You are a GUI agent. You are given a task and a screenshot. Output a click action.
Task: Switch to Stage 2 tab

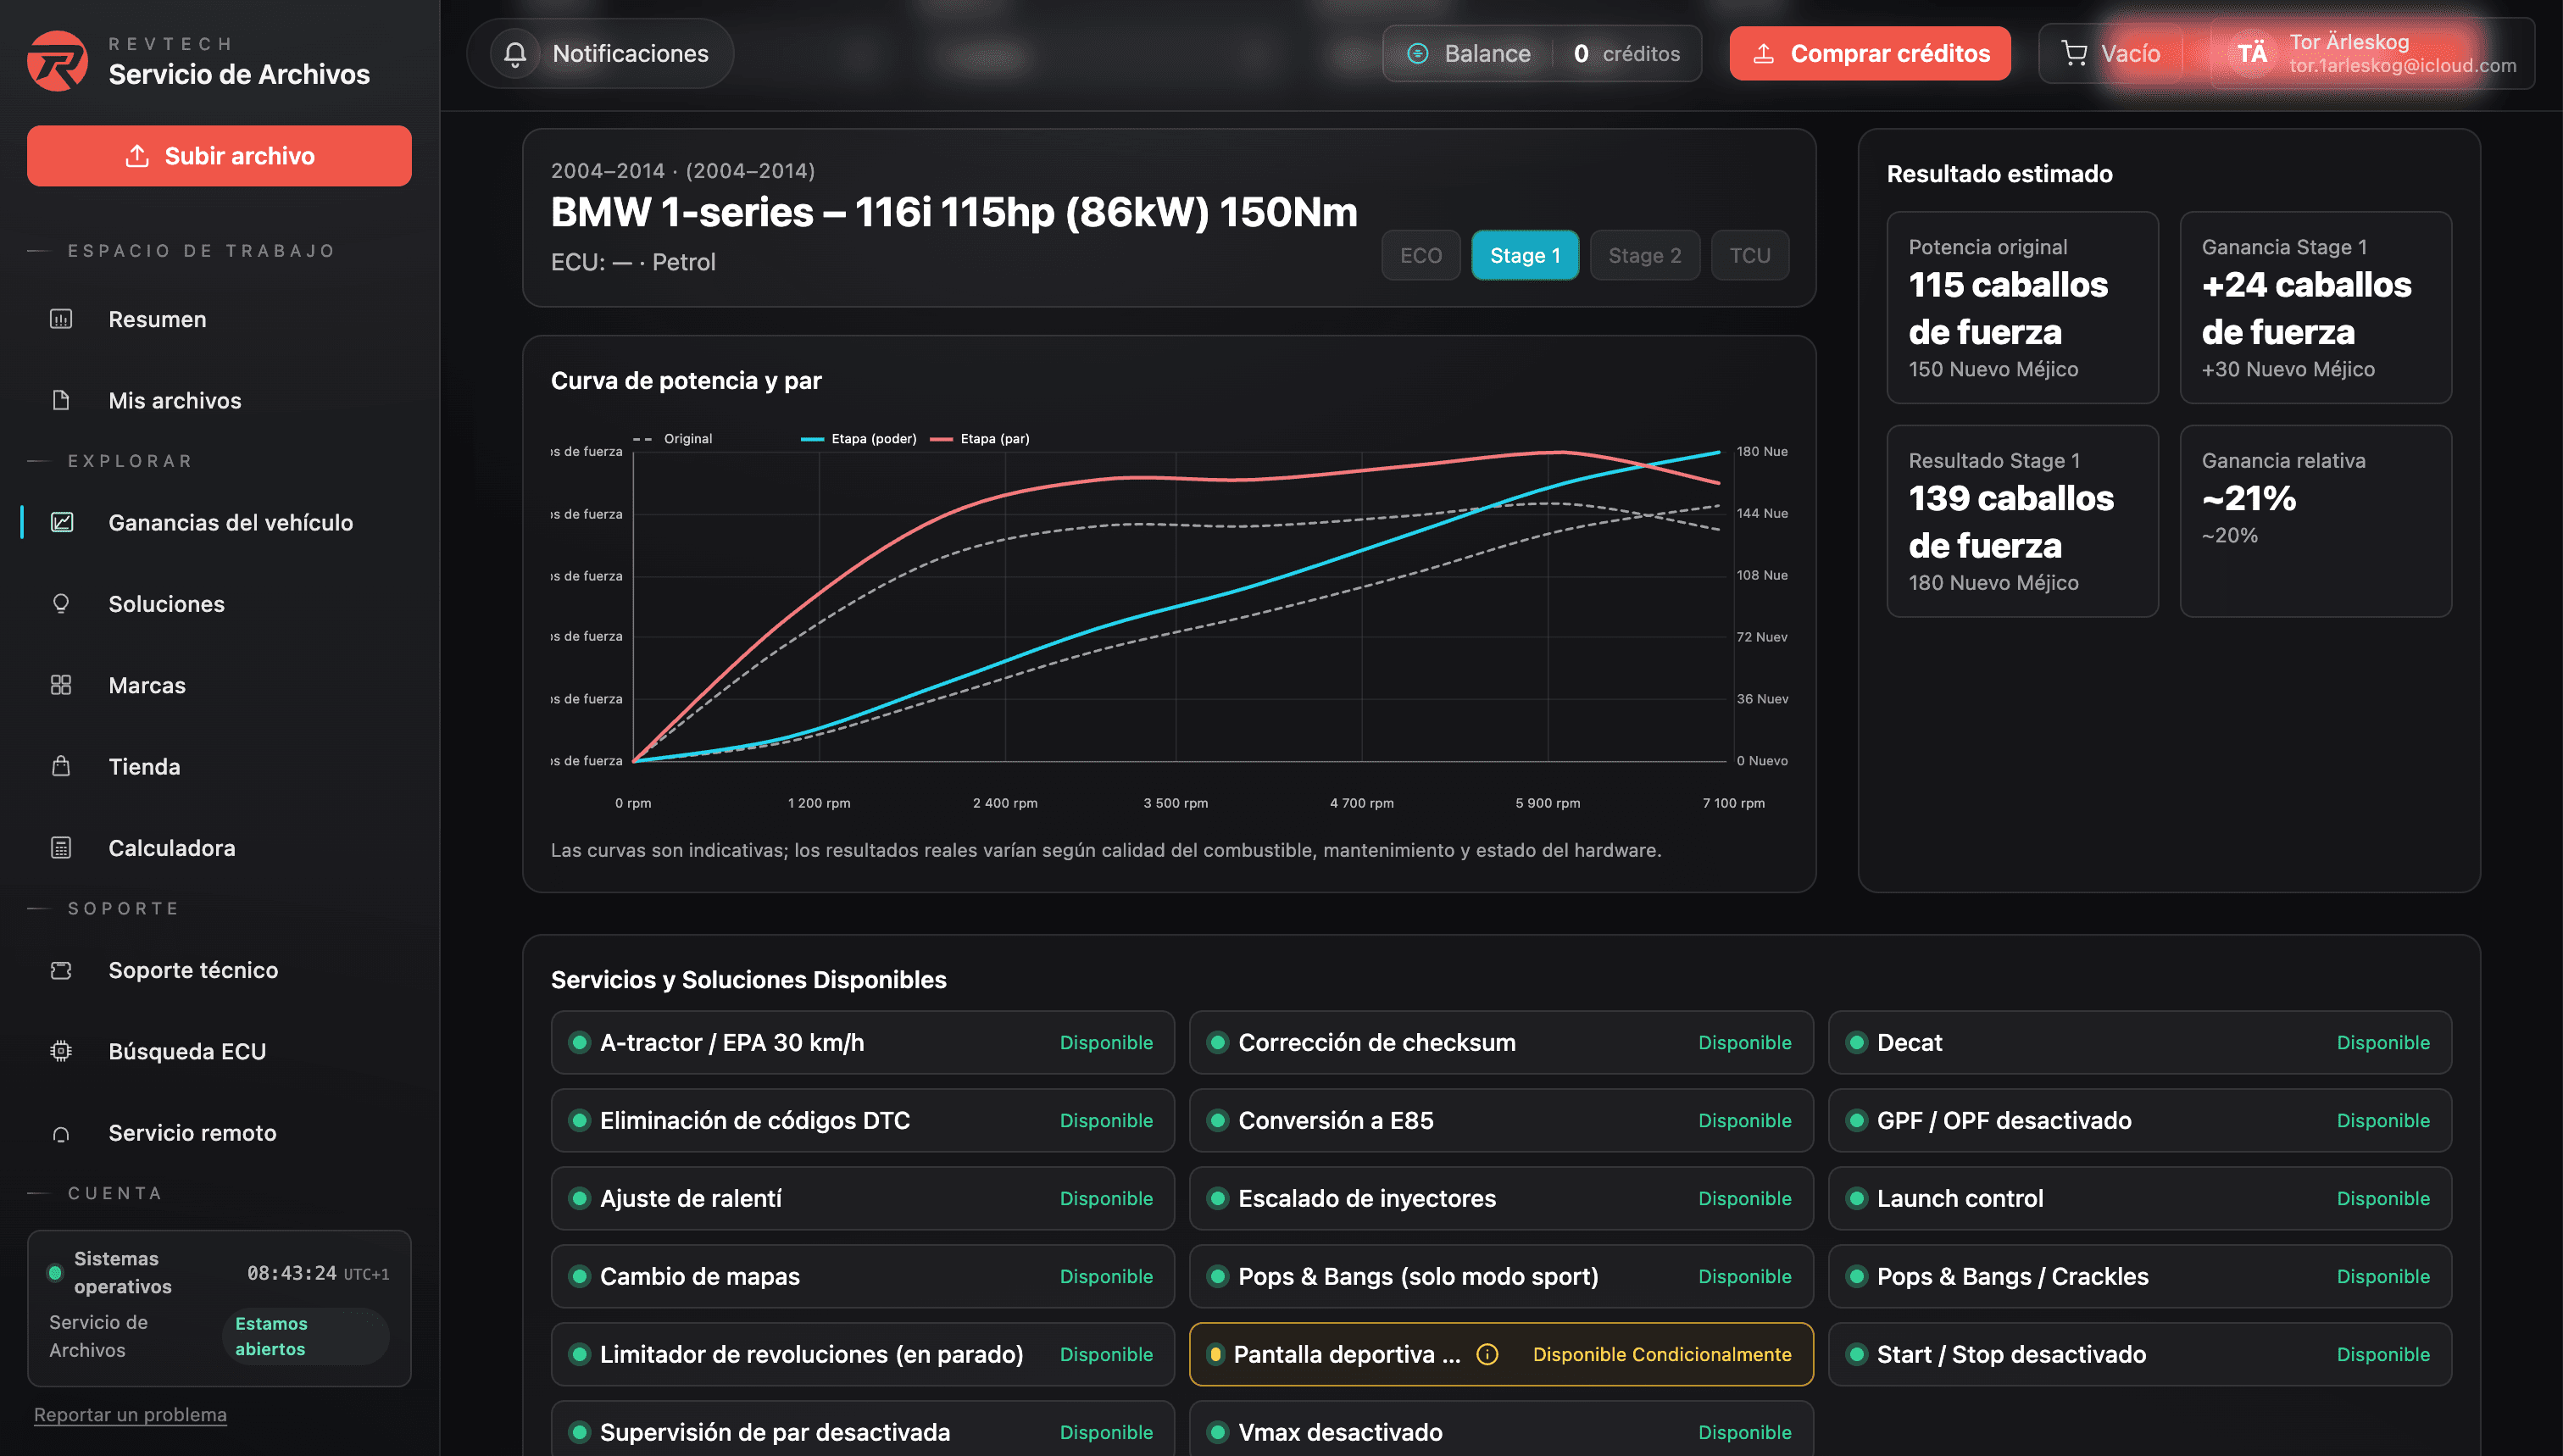click(1644, 256)
